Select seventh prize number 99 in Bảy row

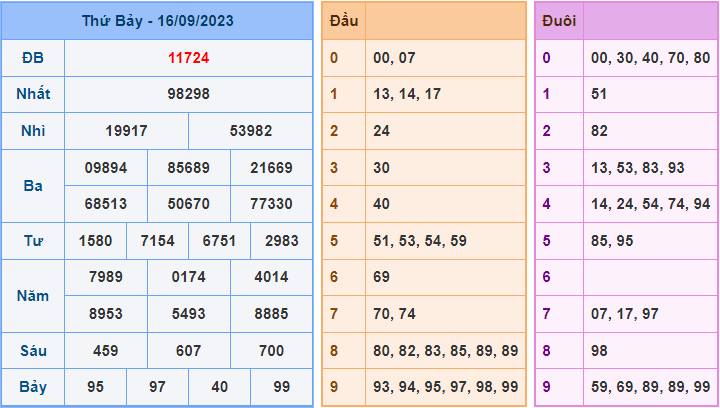[281, 387]
